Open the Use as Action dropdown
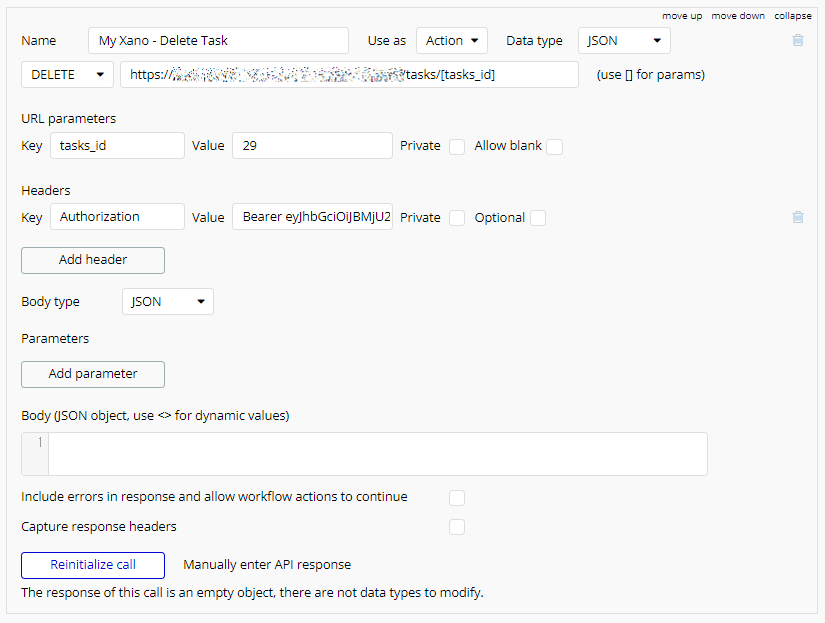Viewport: 825px width, 623px height. (x=451, y=41)
